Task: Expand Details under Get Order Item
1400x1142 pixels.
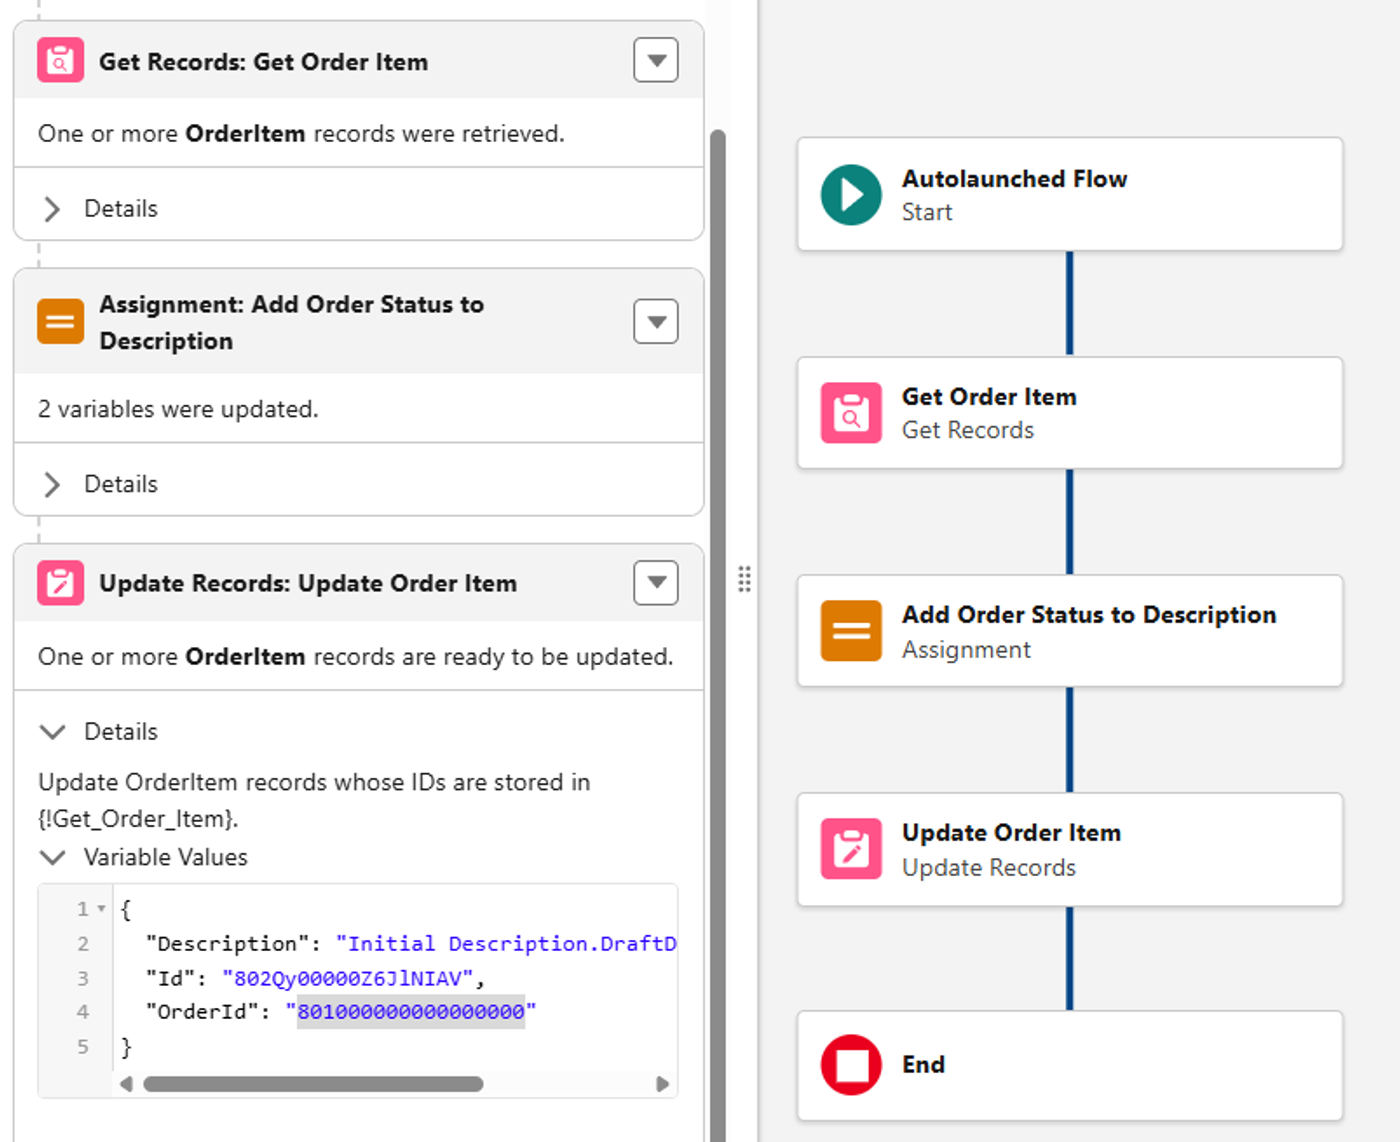Action: coord(52,209)
